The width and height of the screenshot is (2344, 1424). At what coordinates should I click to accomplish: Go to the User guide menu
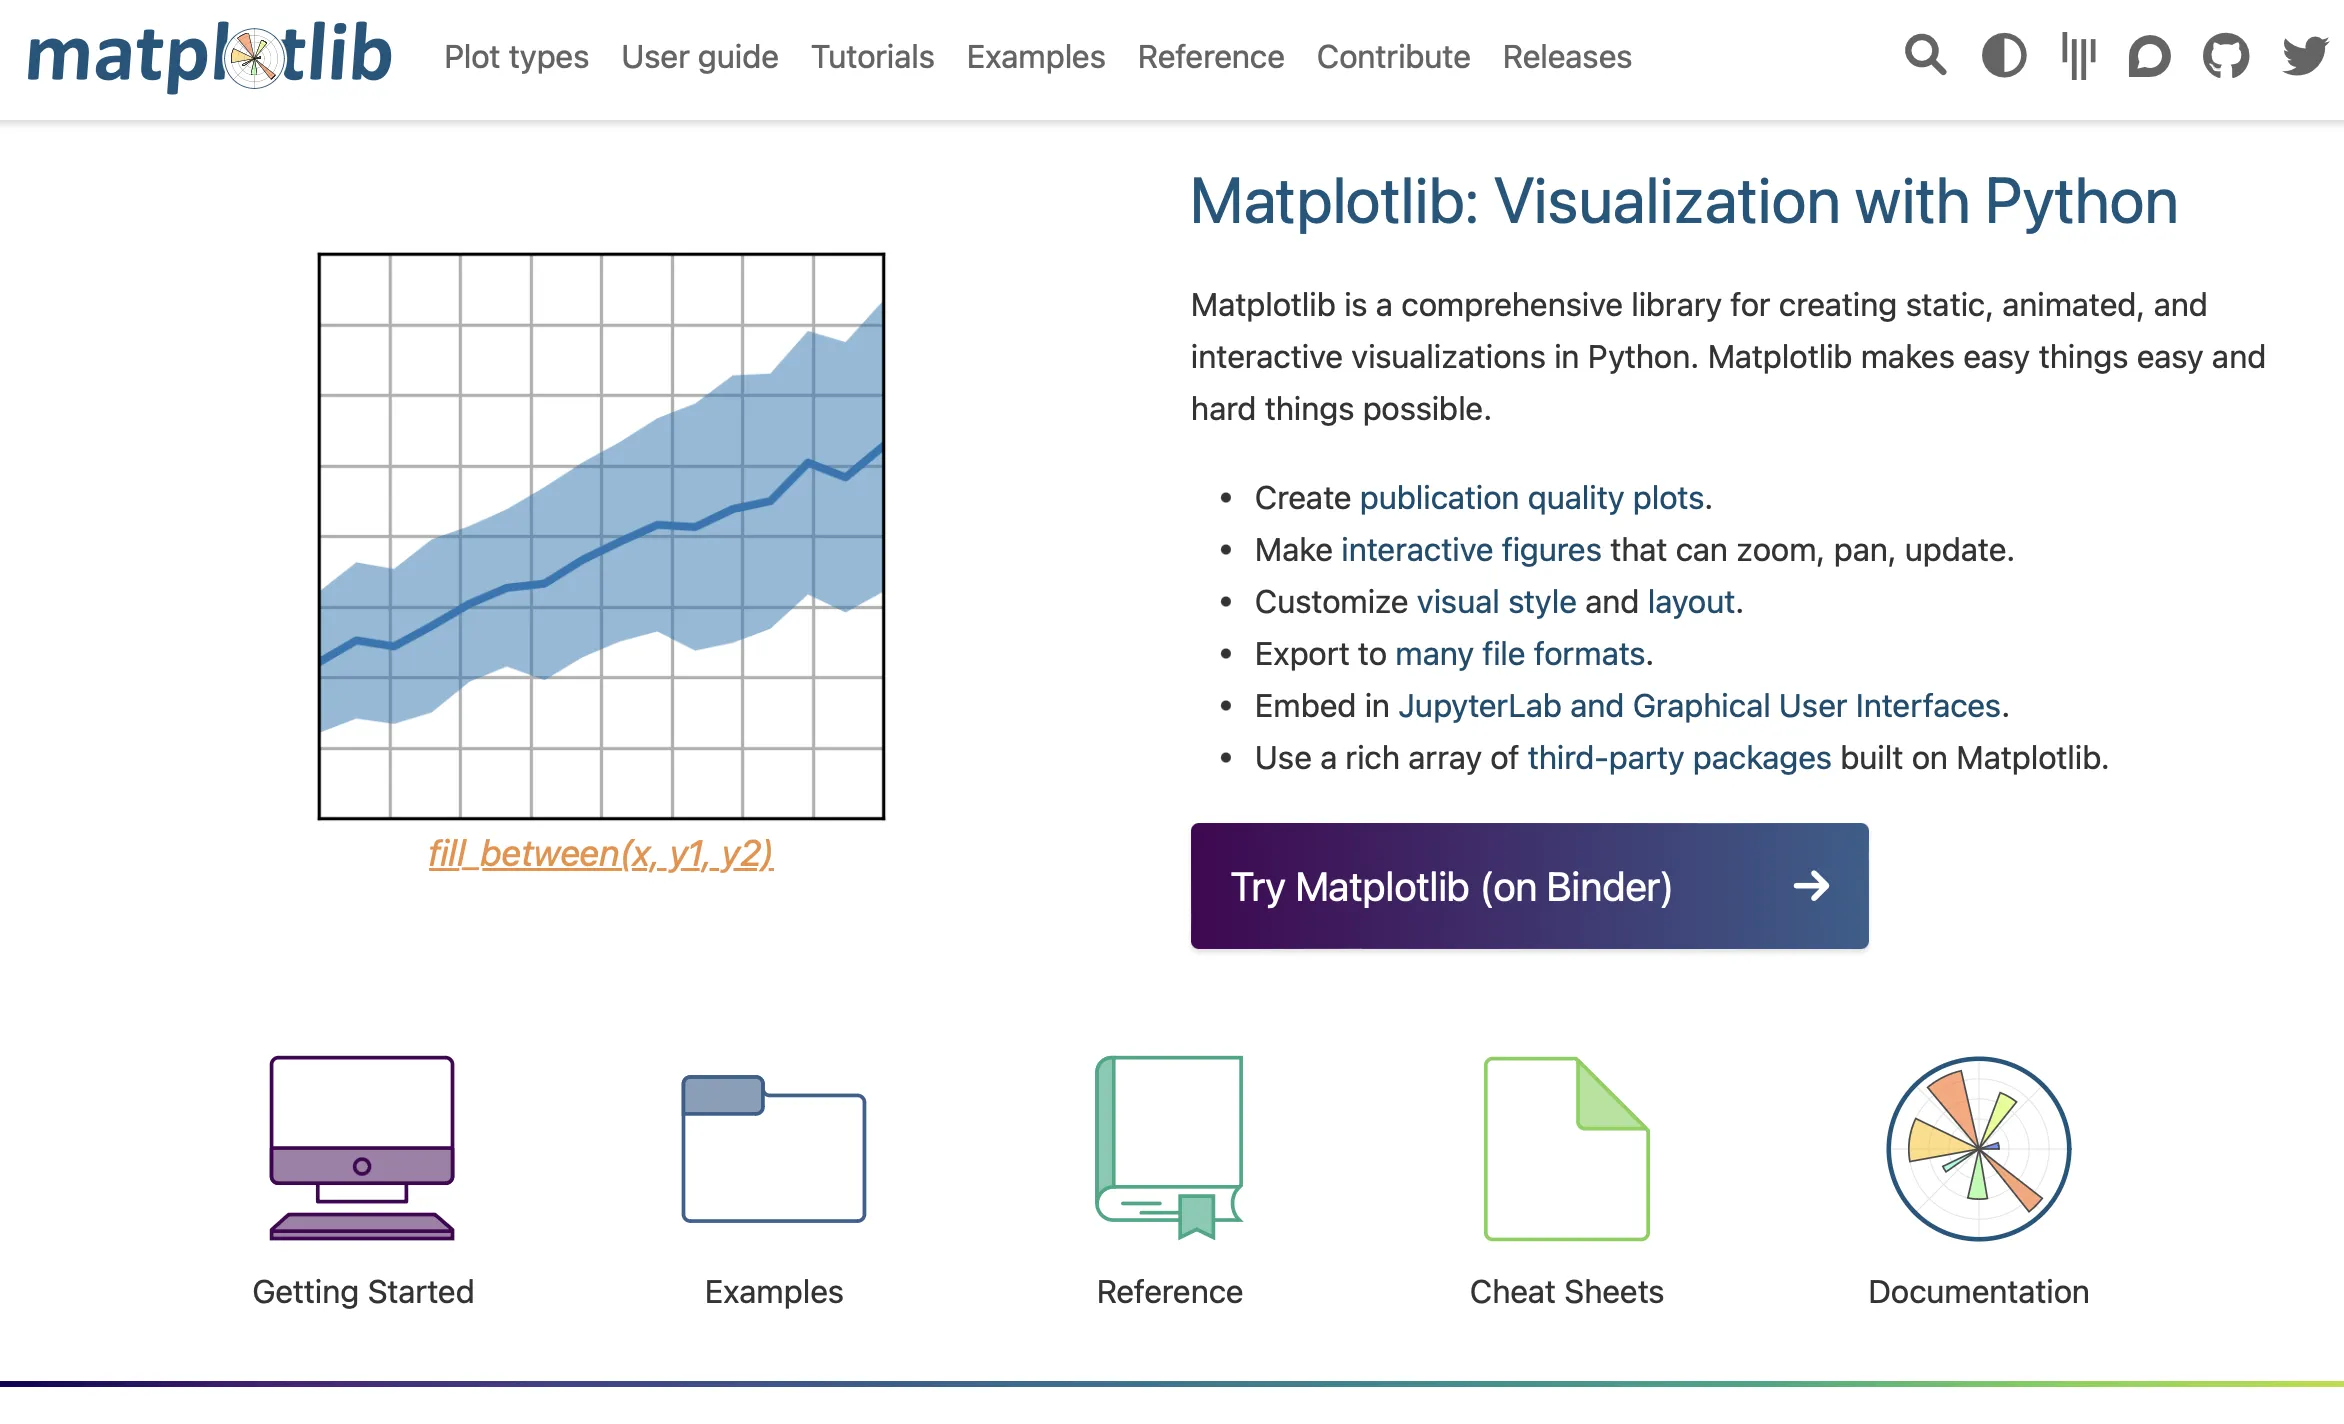(700, 57)
